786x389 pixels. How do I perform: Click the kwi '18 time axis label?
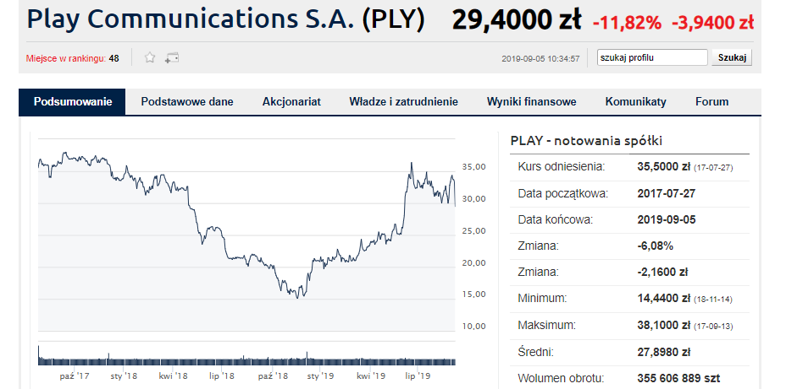(173, 375)
